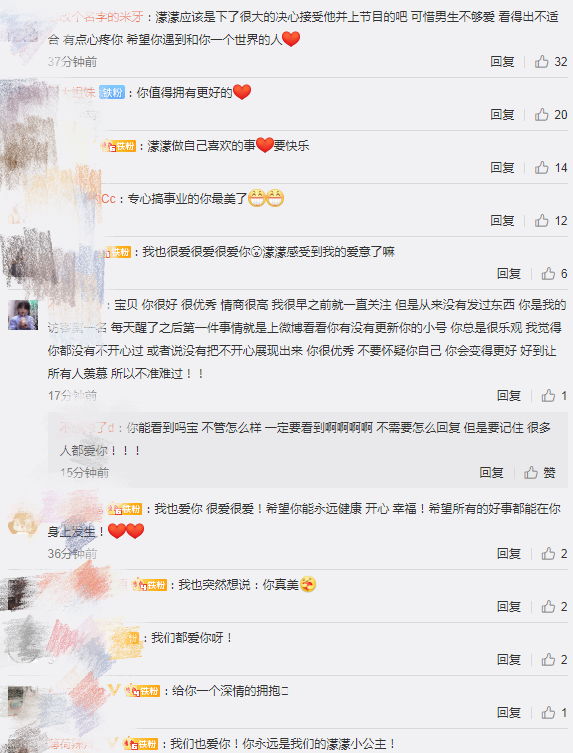Like the comment '给你一个深情的拥抱'

(554, 713)
